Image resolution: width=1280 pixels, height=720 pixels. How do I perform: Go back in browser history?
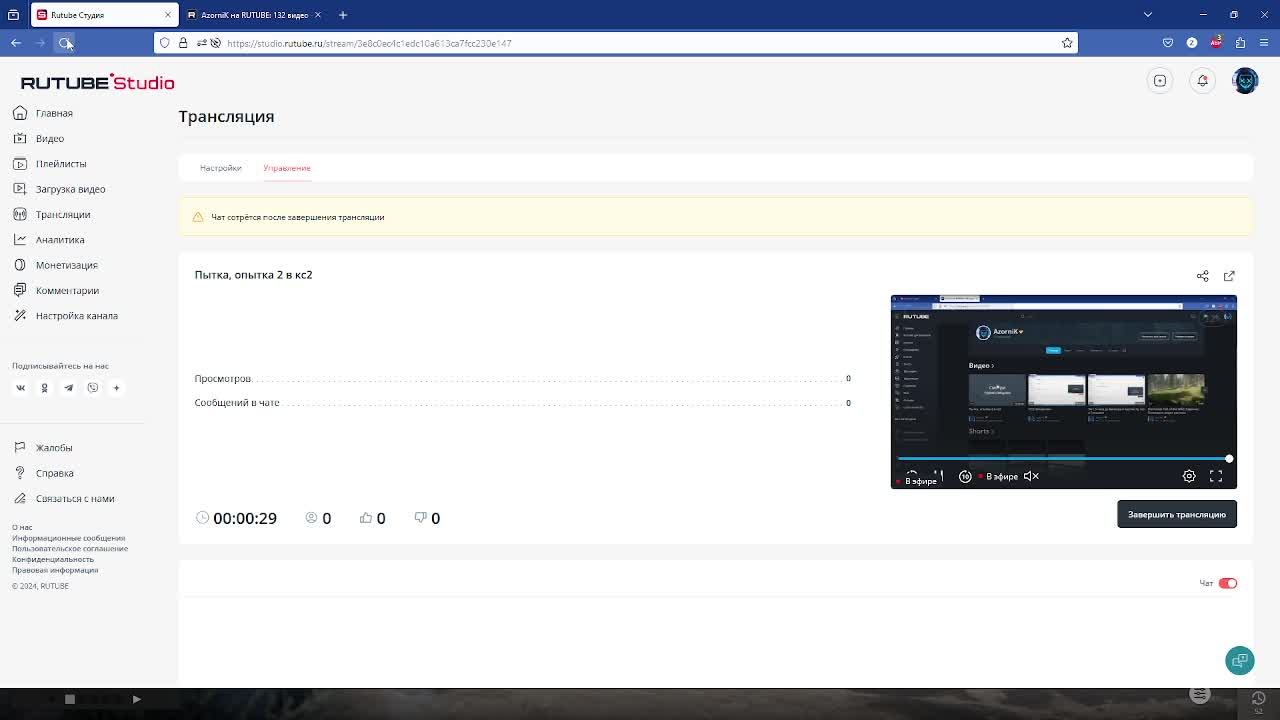pos(16,43)
